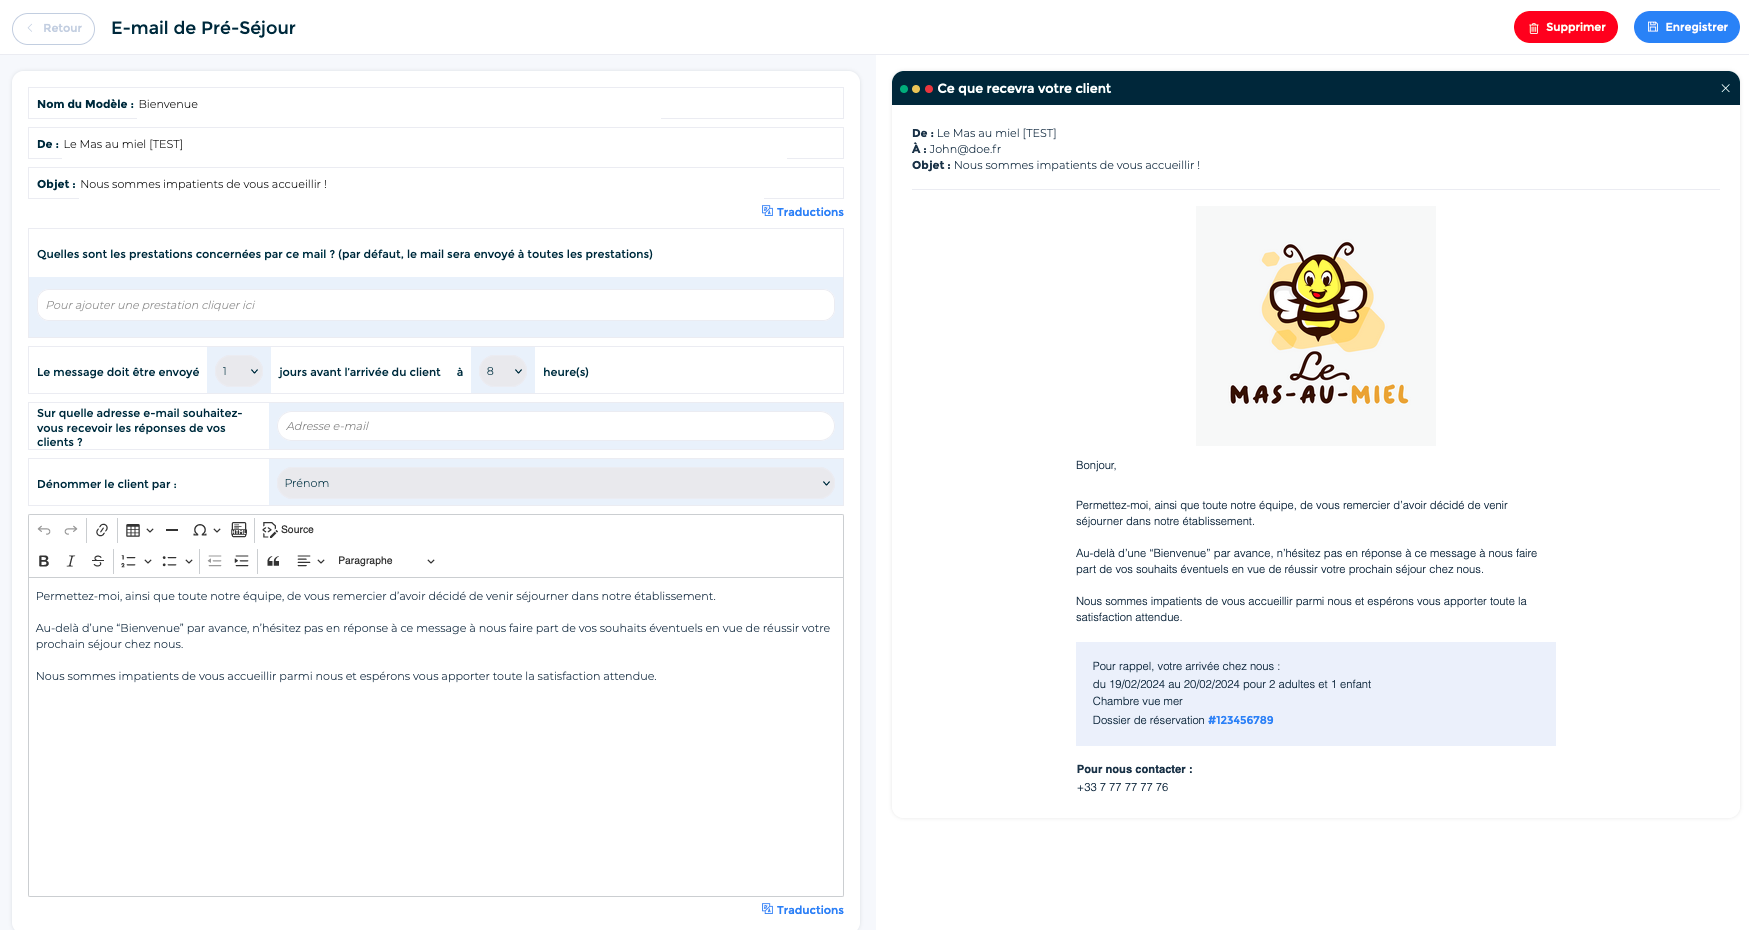Open the send hour dropdown

(503, 371)
